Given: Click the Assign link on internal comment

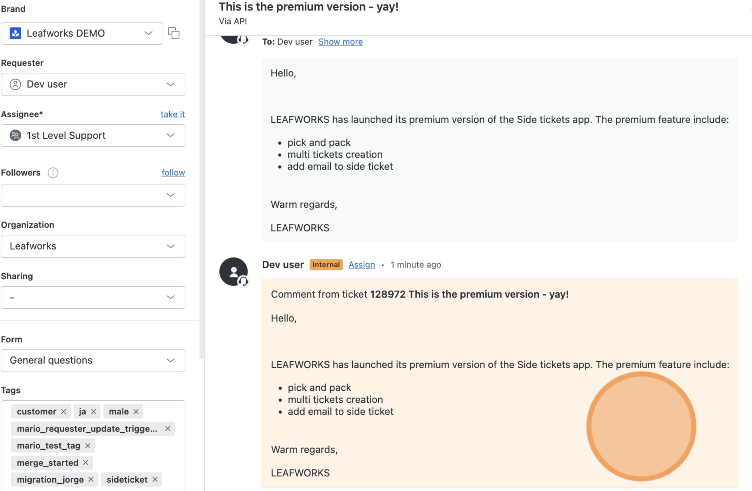Looking at the screenshot, I should [x=362, y=265].
